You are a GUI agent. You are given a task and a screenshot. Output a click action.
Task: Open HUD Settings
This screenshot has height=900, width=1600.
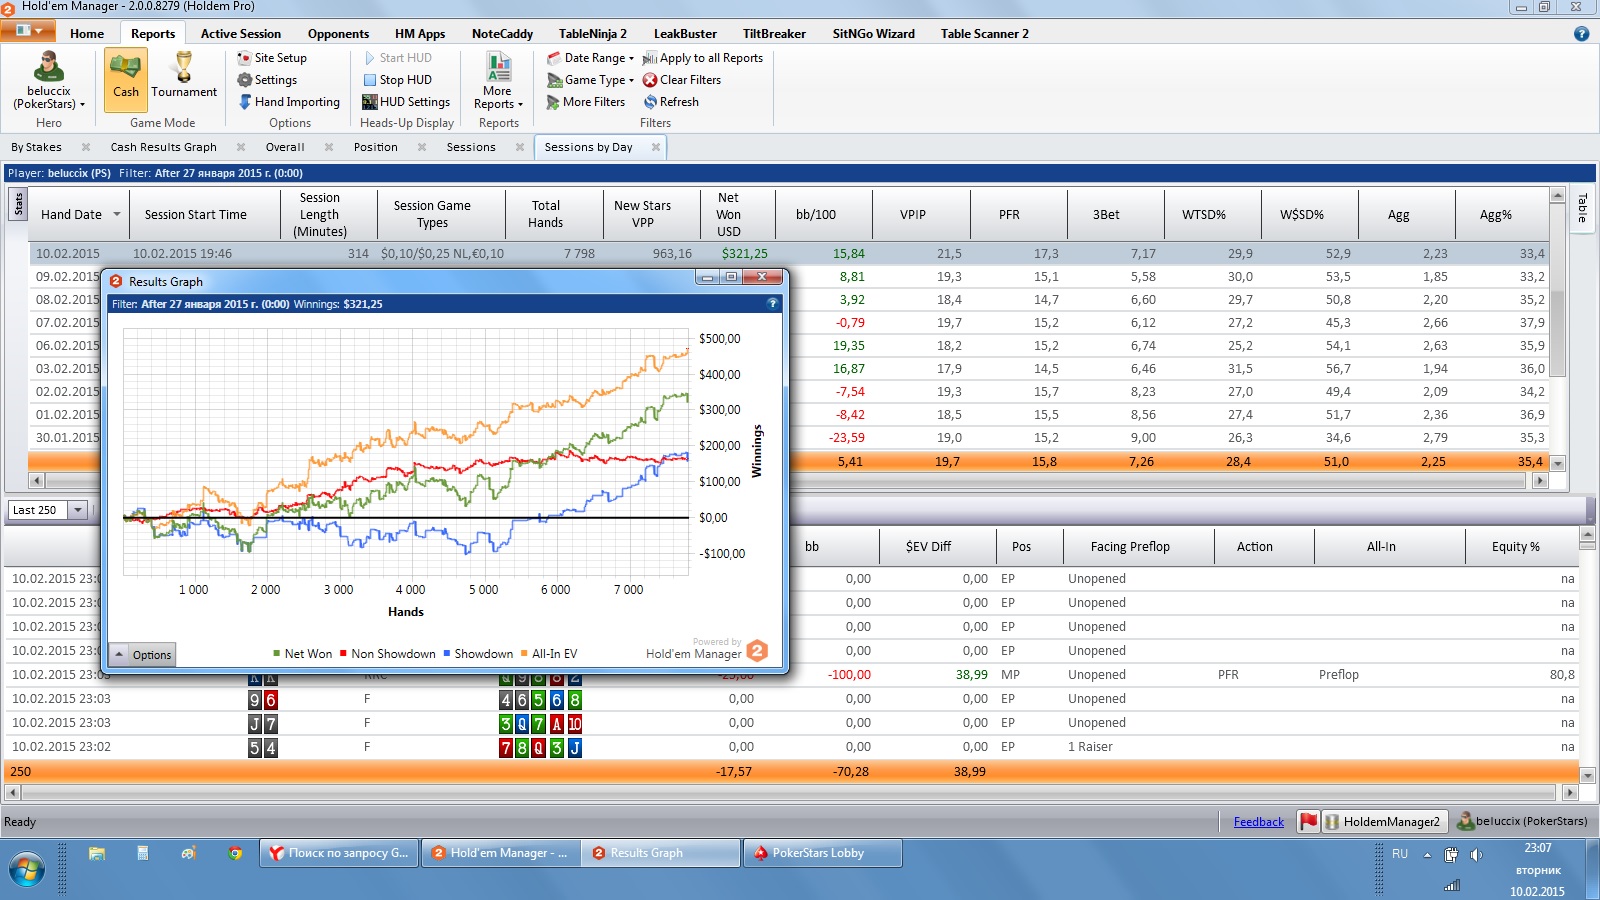406,102
